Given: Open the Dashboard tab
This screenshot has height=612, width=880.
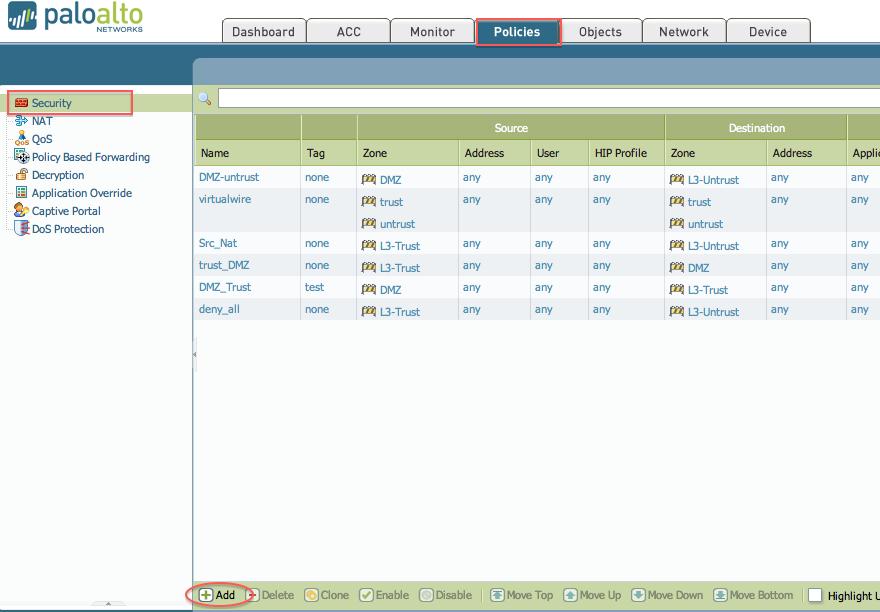Looking at the screenshot, I should 264,31.
